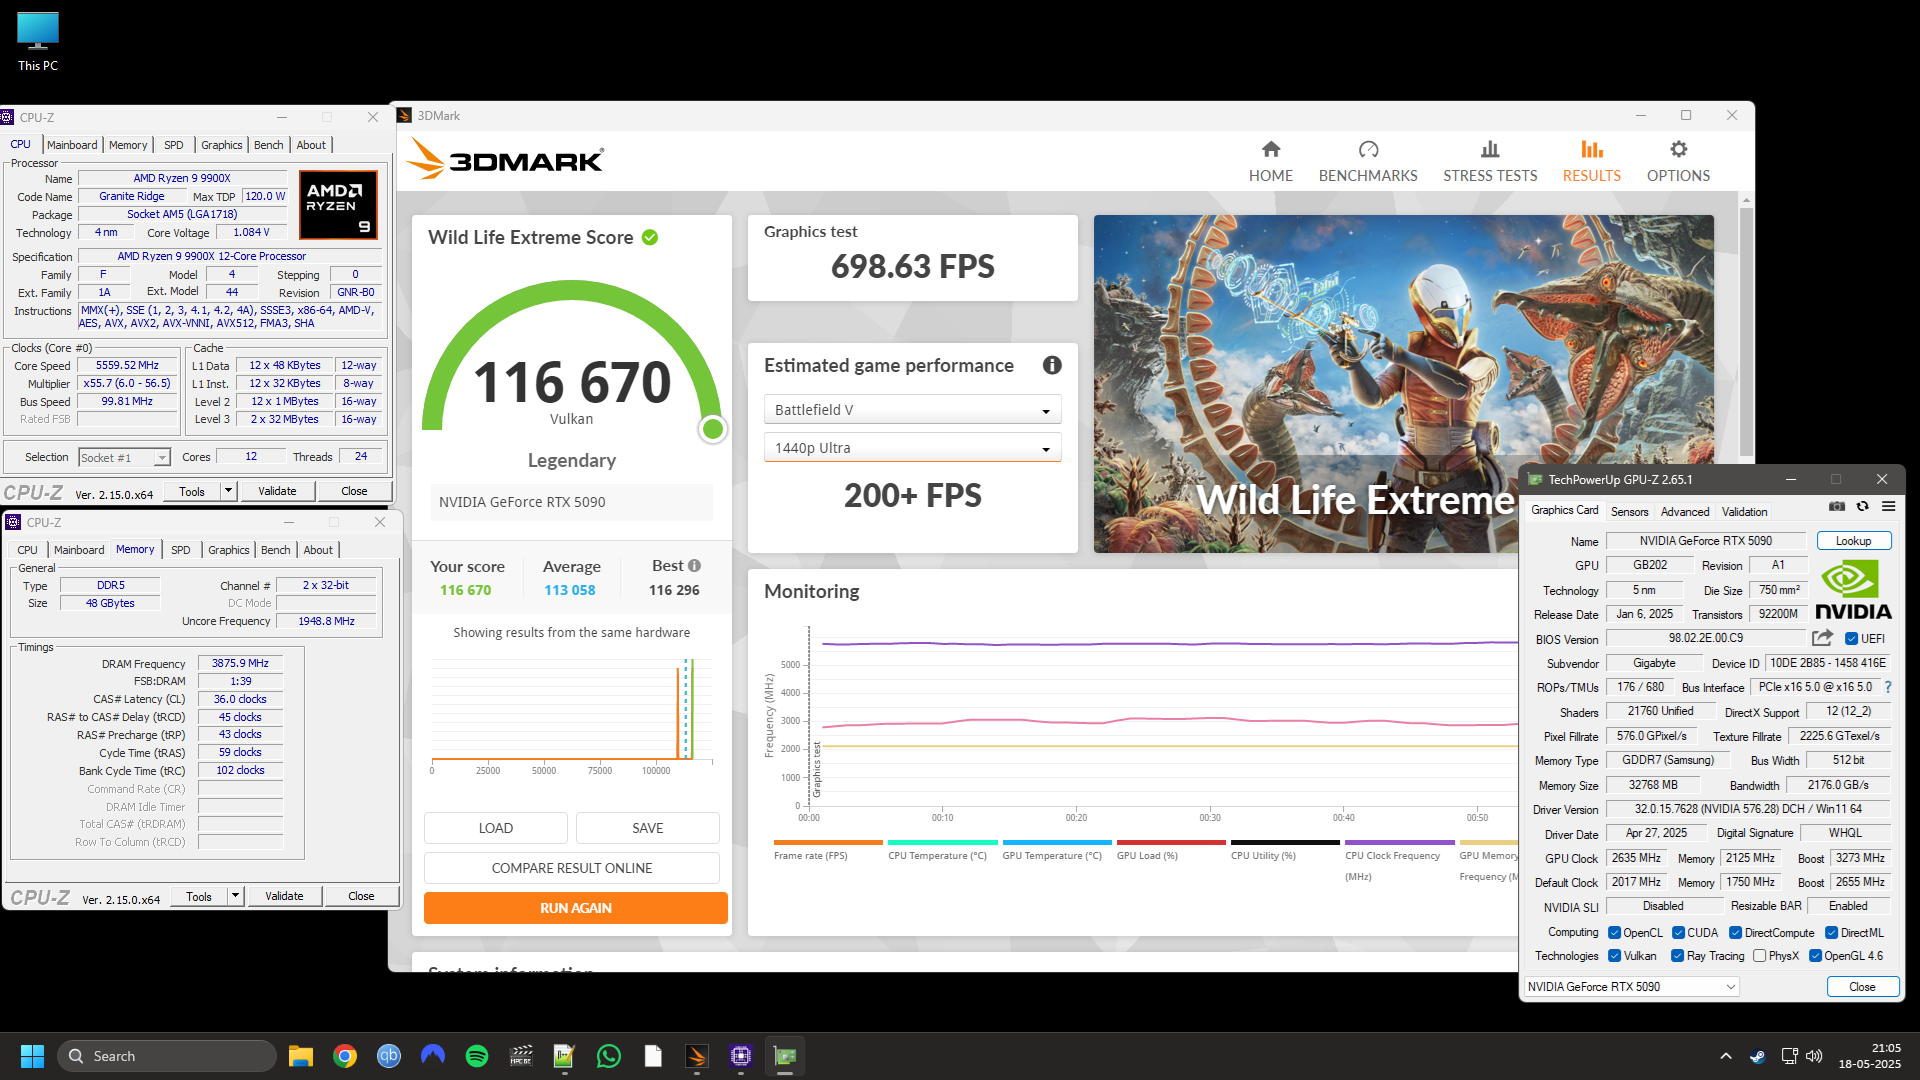This screenshot has height=1080, width=1920.
Task: Toggle the PhysX checkbox
Action: 1759,956
